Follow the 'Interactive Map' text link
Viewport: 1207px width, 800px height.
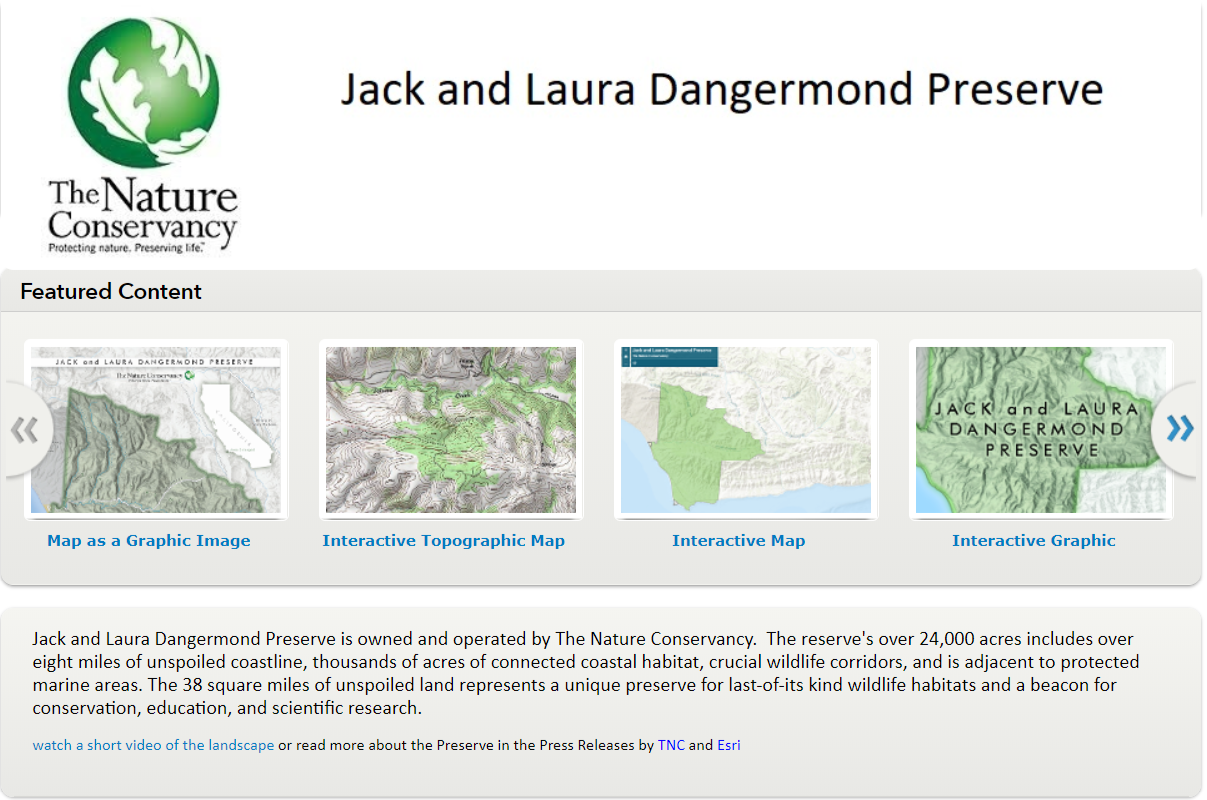[738, 541]
